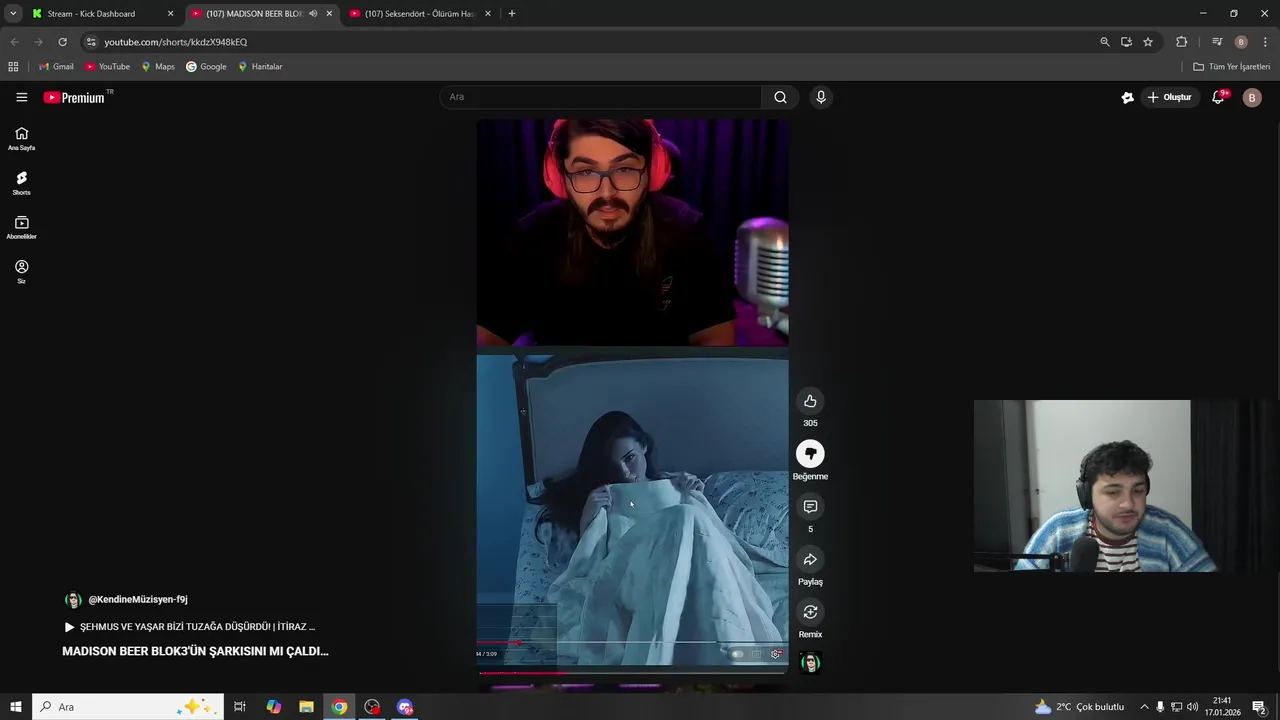Start voice search with microphone icon
Image resolution: width=1280 pixels, height=720 pixels.
click(x=821, y=97)
